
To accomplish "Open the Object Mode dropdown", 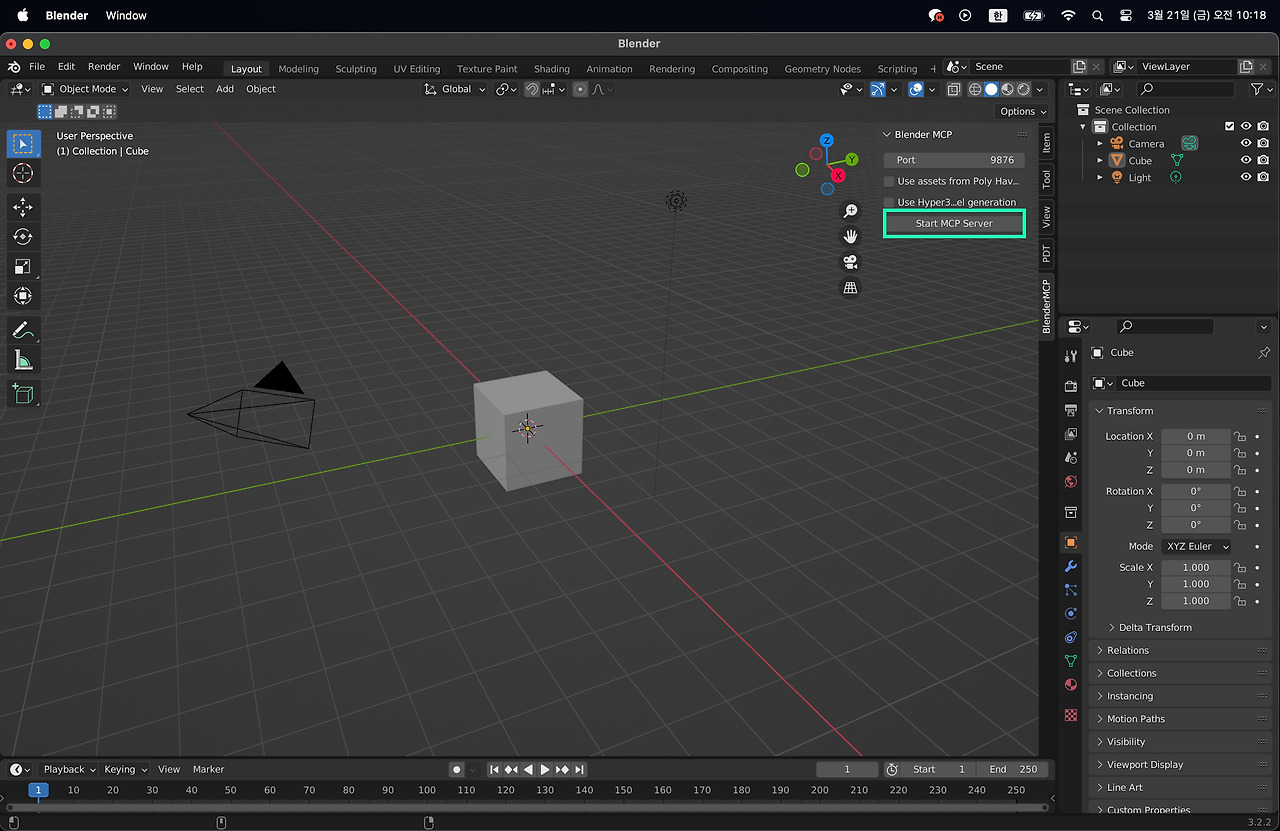I will 86,89.
